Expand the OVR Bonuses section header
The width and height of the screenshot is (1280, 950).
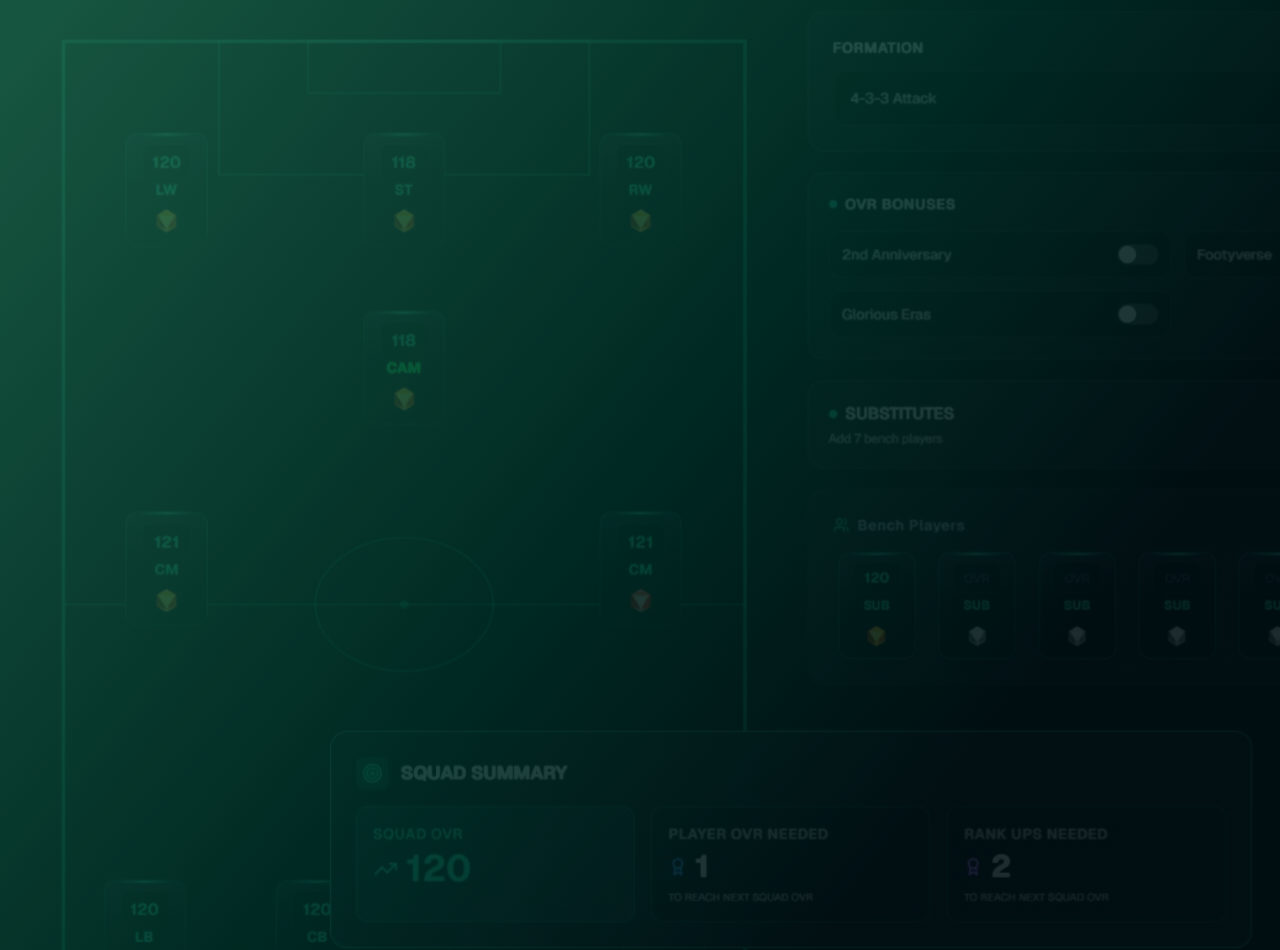click(x=898, y=204)
